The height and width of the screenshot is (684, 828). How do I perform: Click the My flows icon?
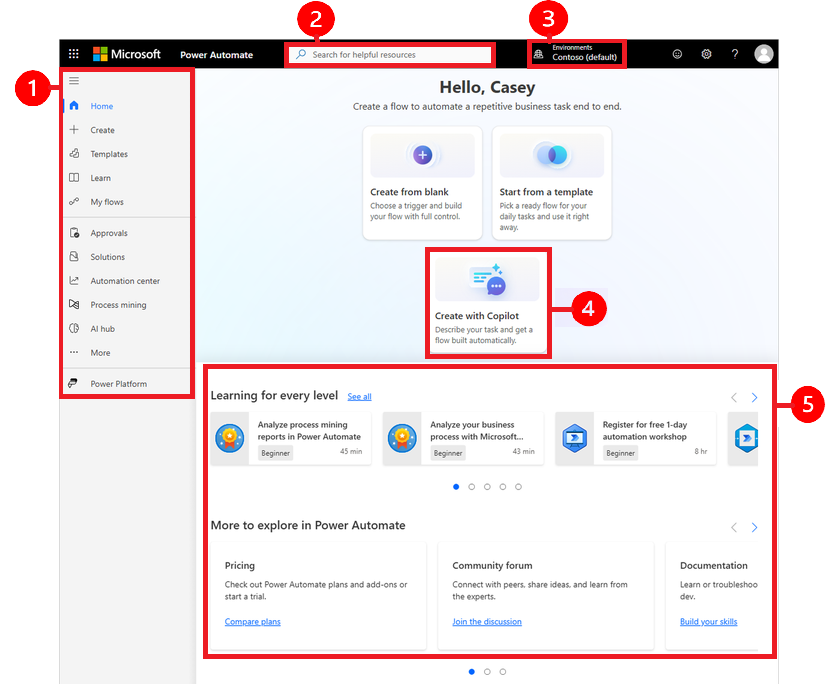pos(74,201)
